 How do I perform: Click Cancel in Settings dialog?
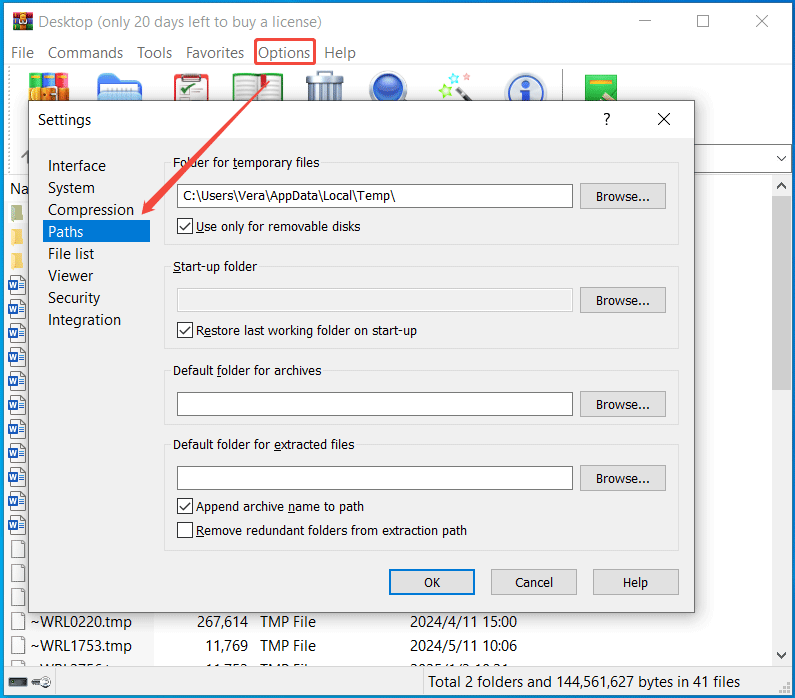534,582
